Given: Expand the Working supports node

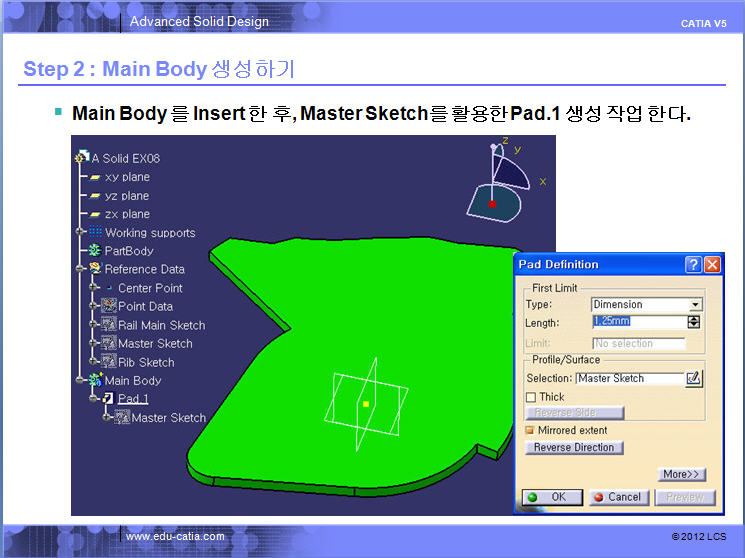Looking at the screenshot, I should tap(81, 233).
